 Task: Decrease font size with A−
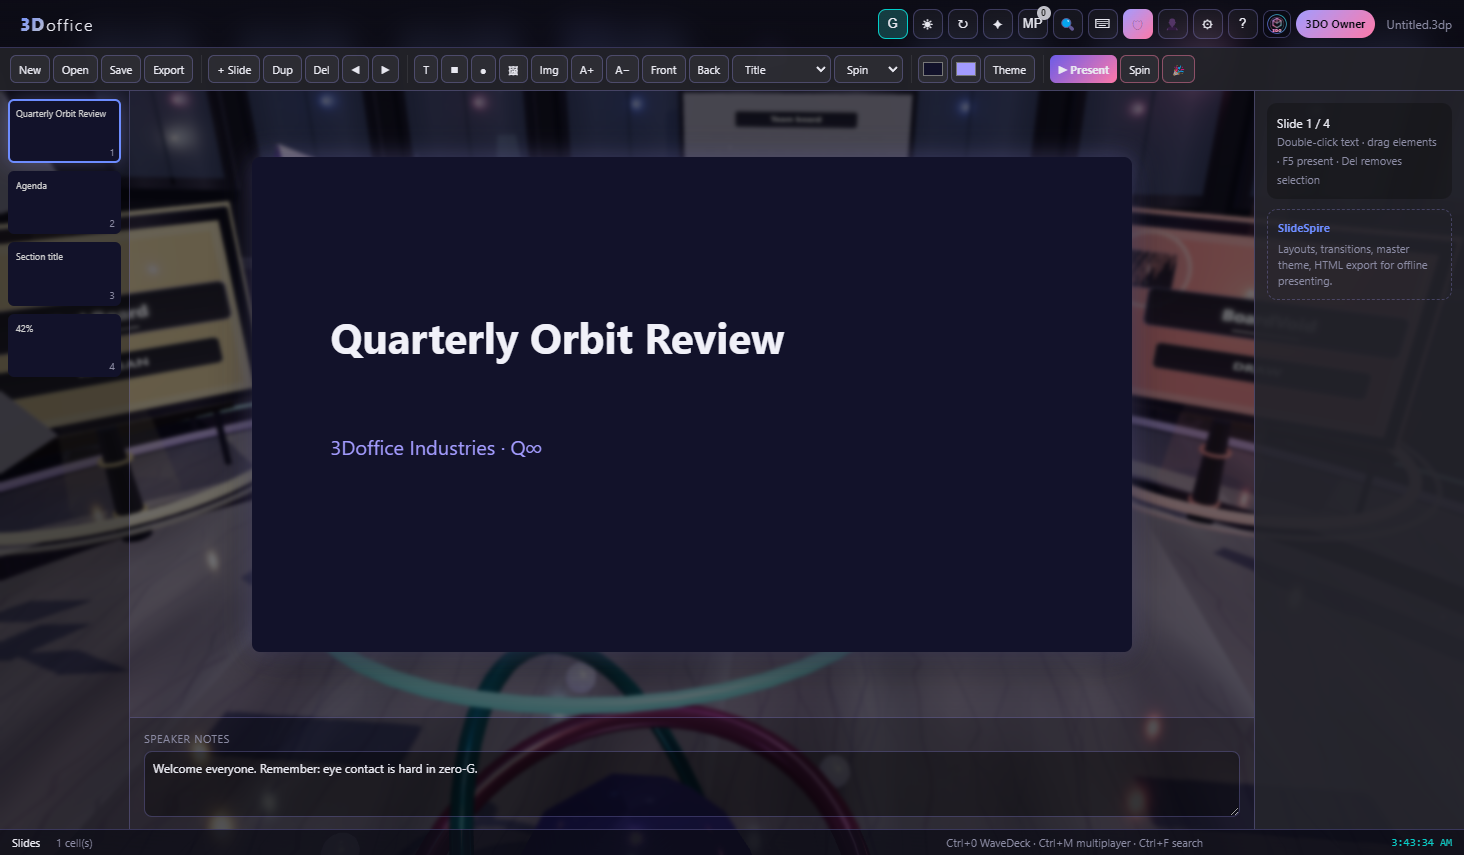[622, 70]
